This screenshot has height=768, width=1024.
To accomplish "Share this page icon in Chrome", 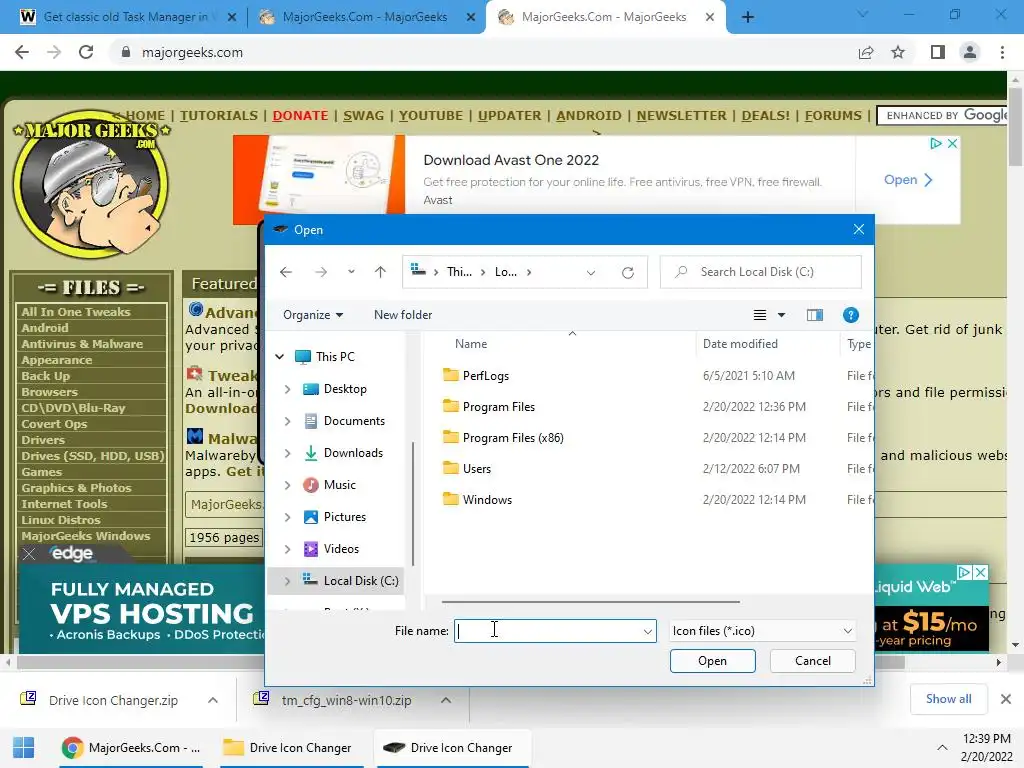I will [x=865, y=52].
